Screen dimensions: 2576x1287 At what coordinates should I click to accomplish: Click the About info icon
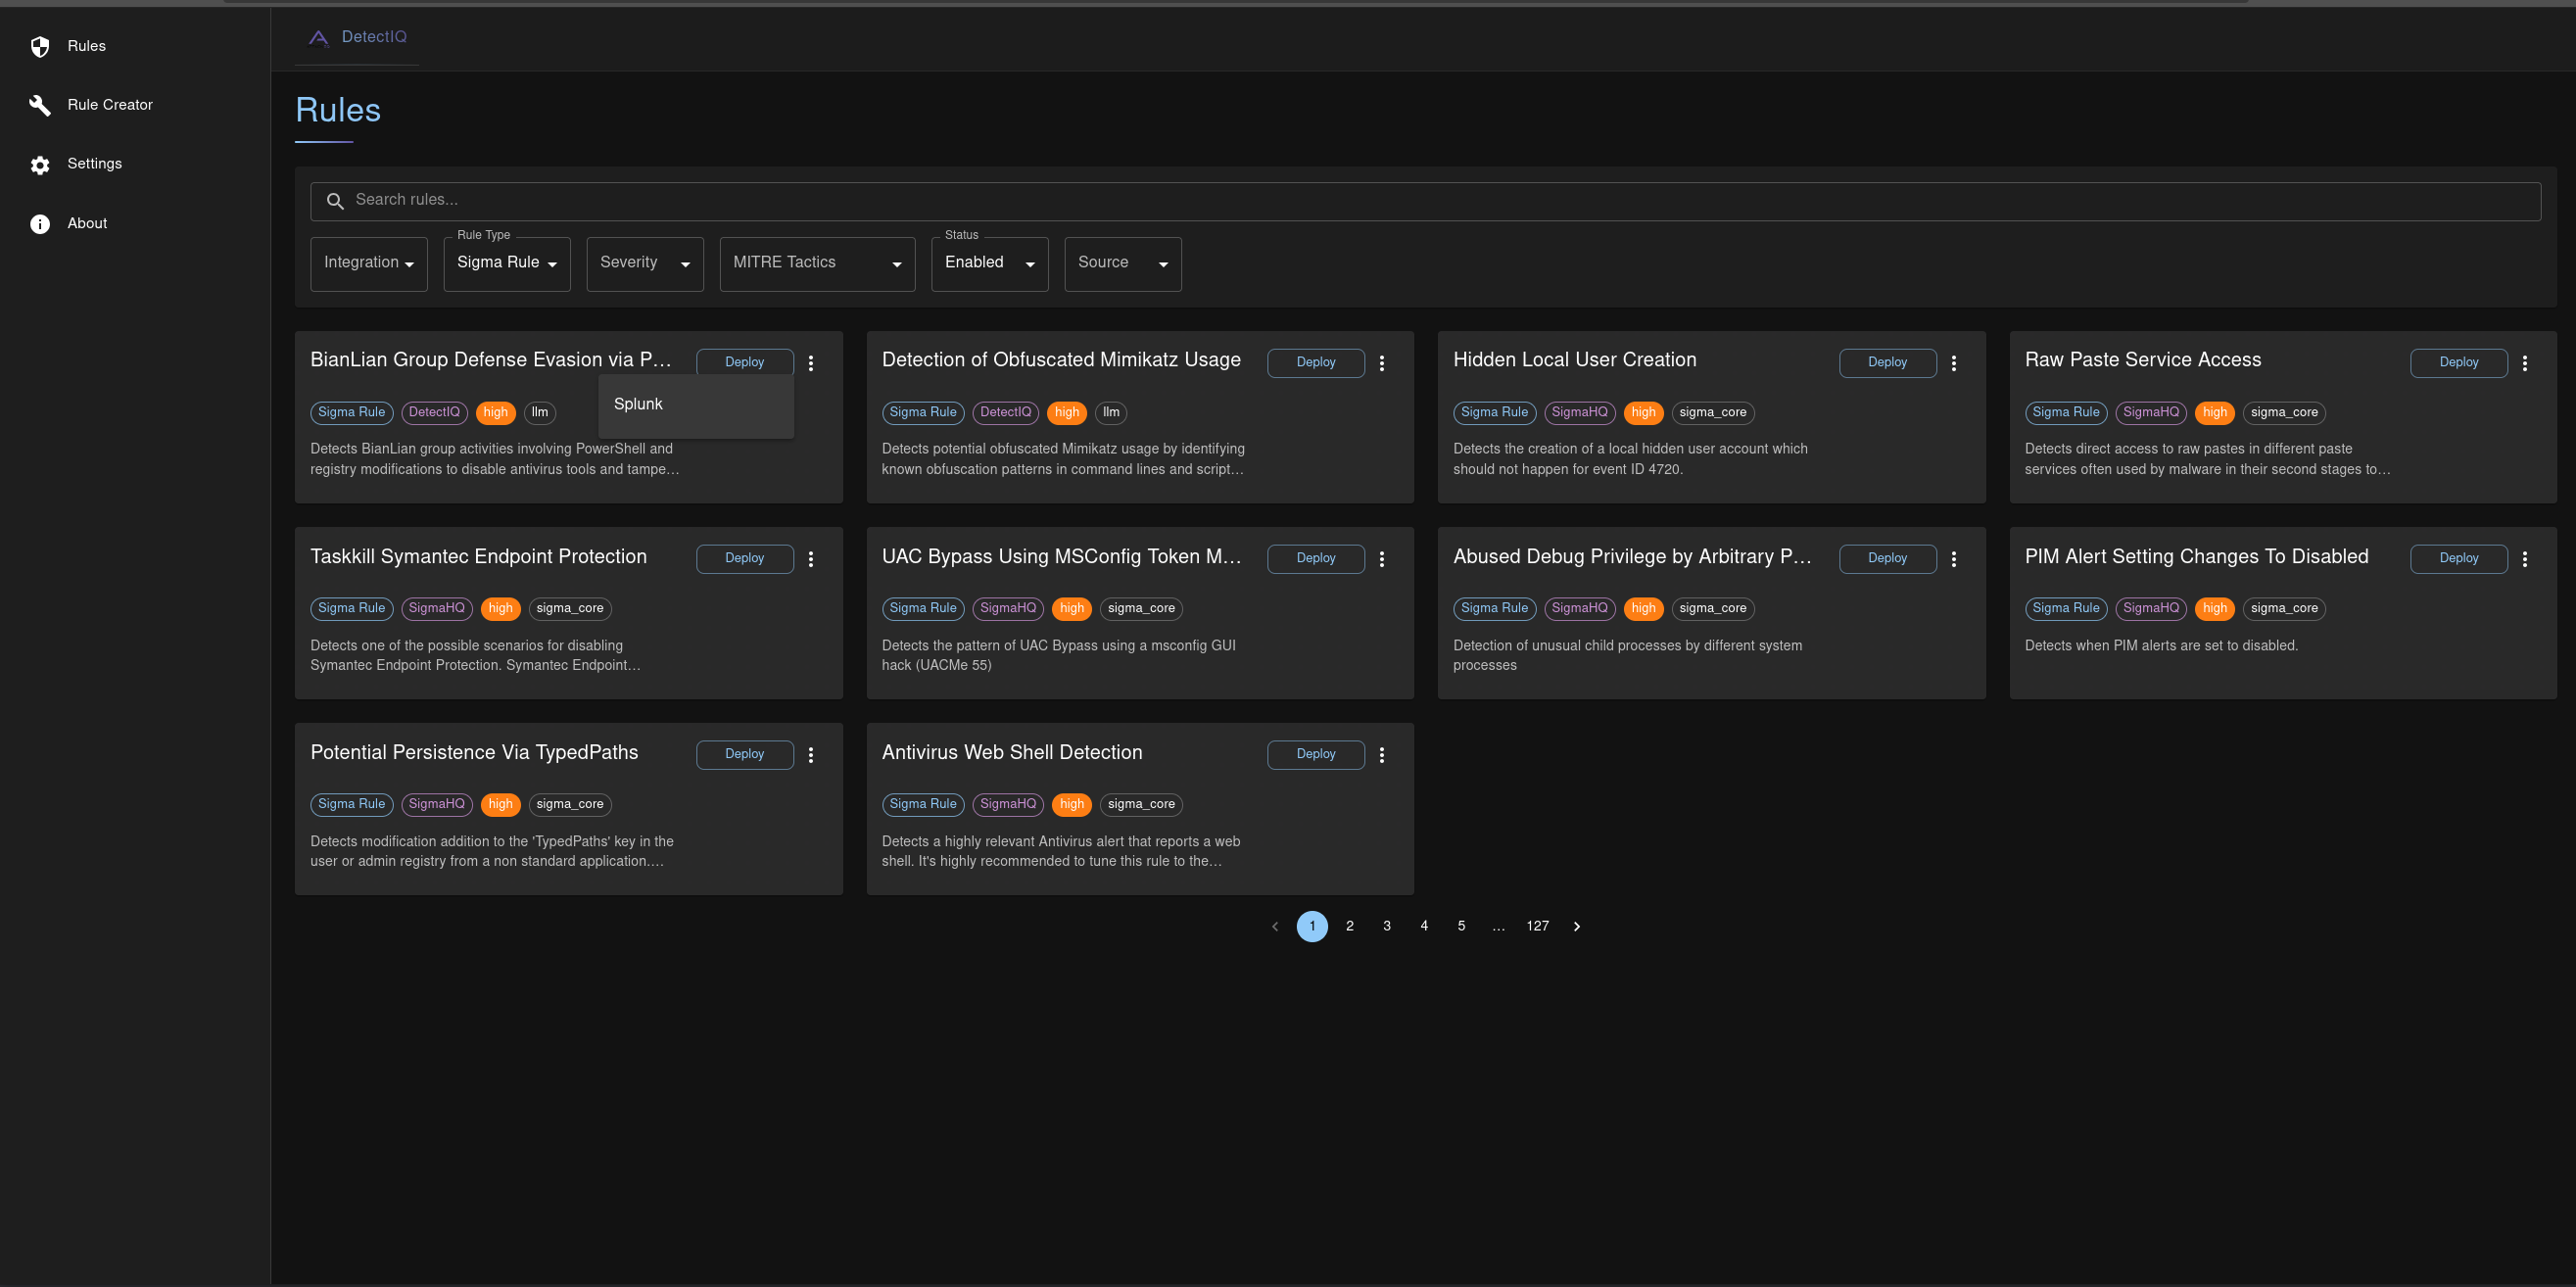(39, 222)
